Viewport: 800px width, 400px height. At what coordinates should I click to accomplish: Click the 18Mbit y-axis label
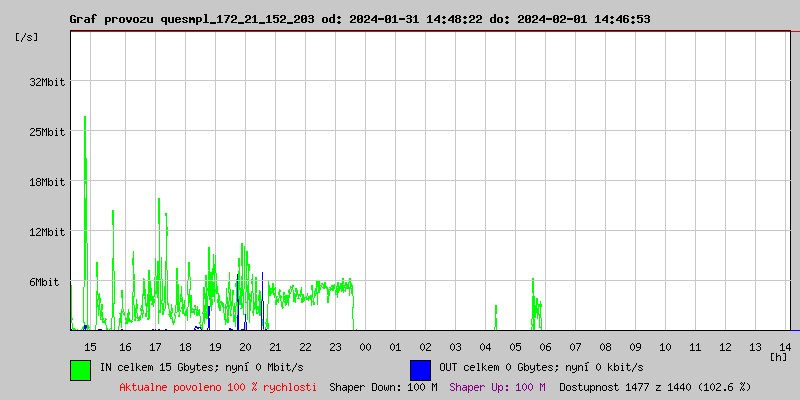tap(47, 182)
